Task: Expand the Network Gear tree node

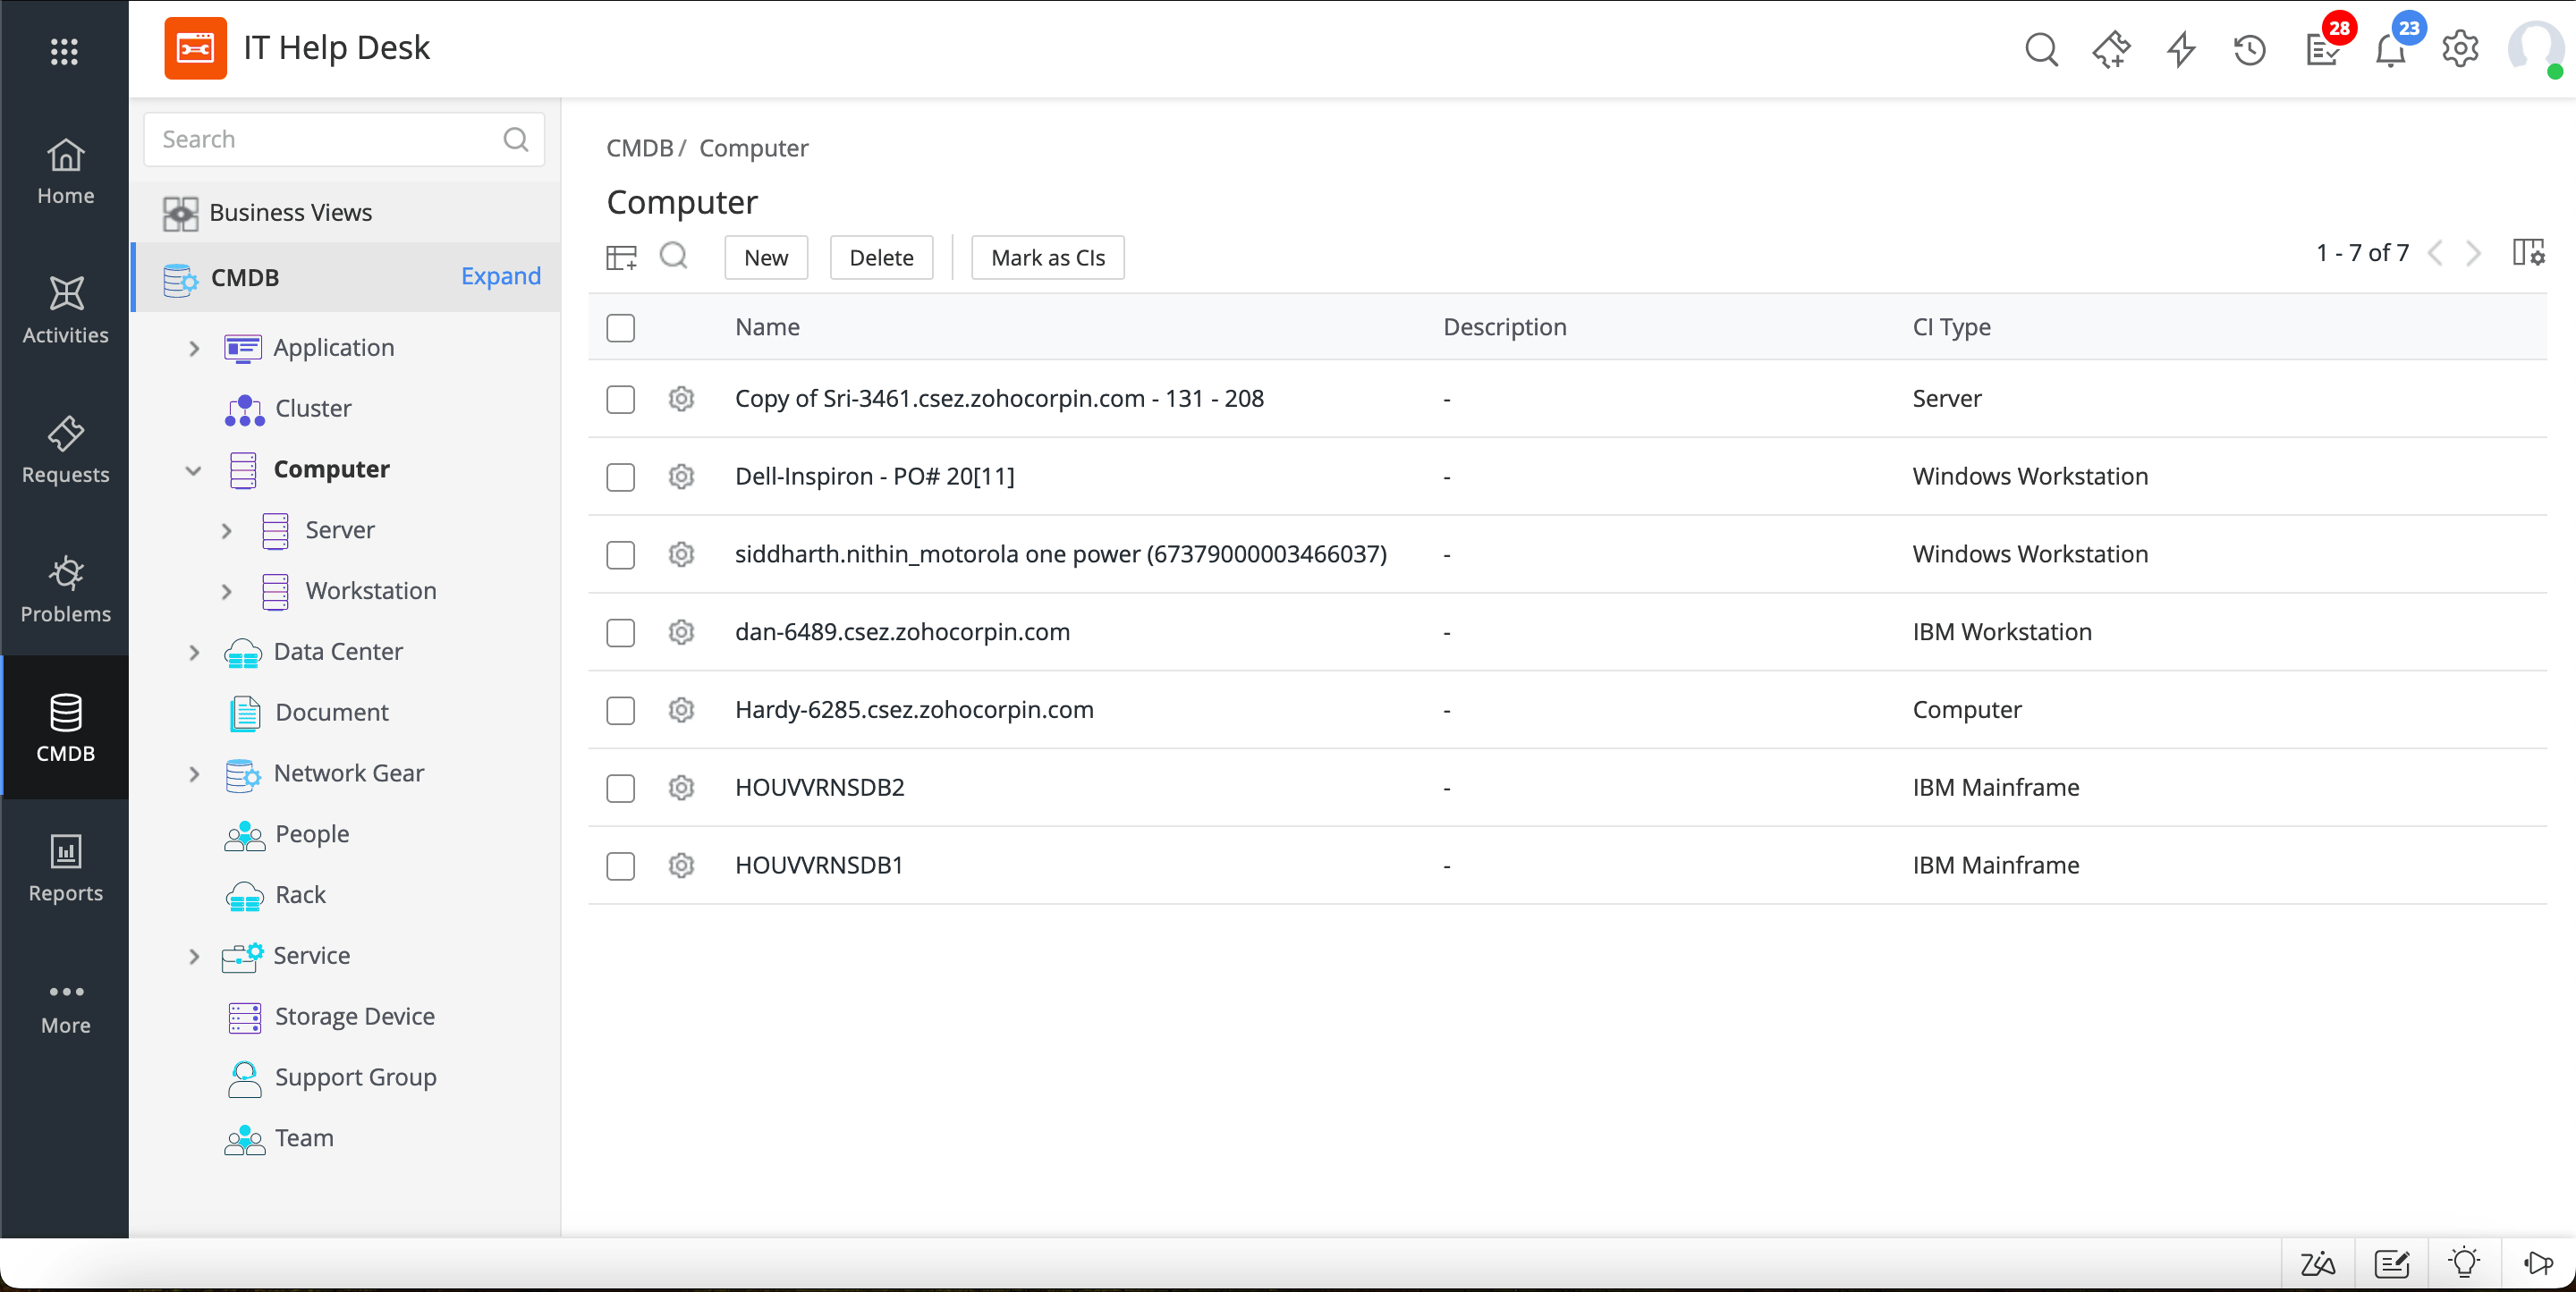Action: [194, 773]
